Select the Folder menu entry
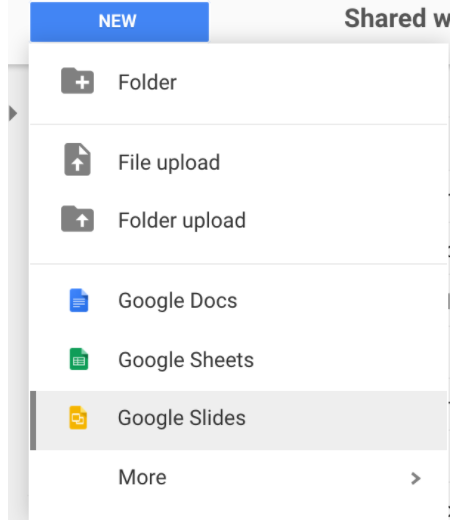454x522 pixels. coord(238,82)
